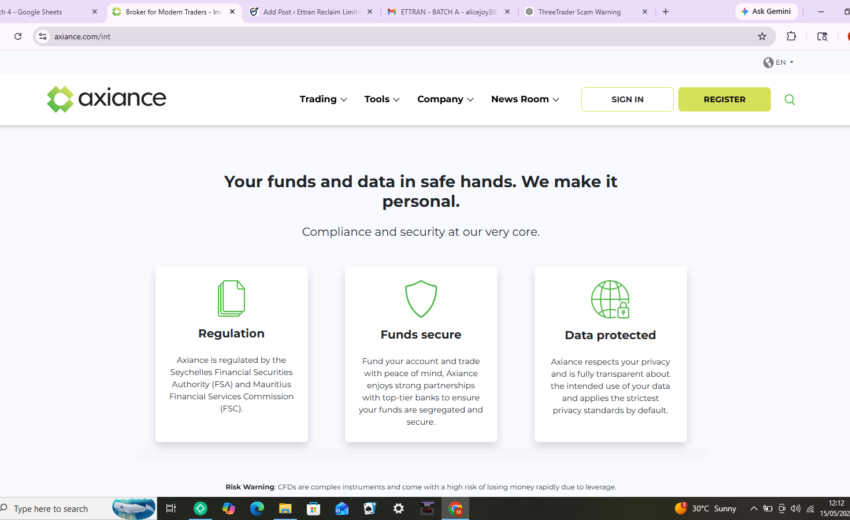
Task: Click the Funds secure shield icon
Action: tap(421, 299)
